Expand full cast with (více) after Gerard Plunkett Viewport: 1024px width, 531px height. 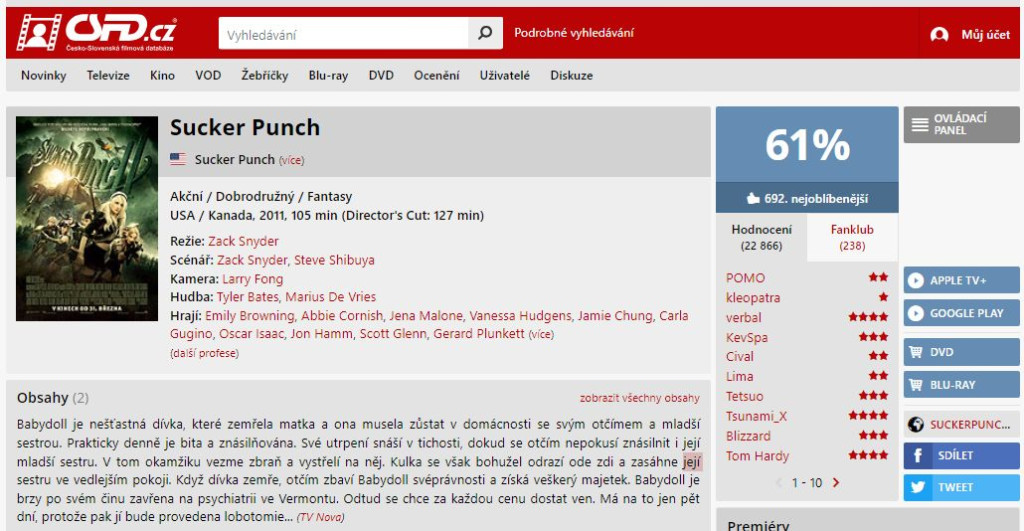[541, 334]
